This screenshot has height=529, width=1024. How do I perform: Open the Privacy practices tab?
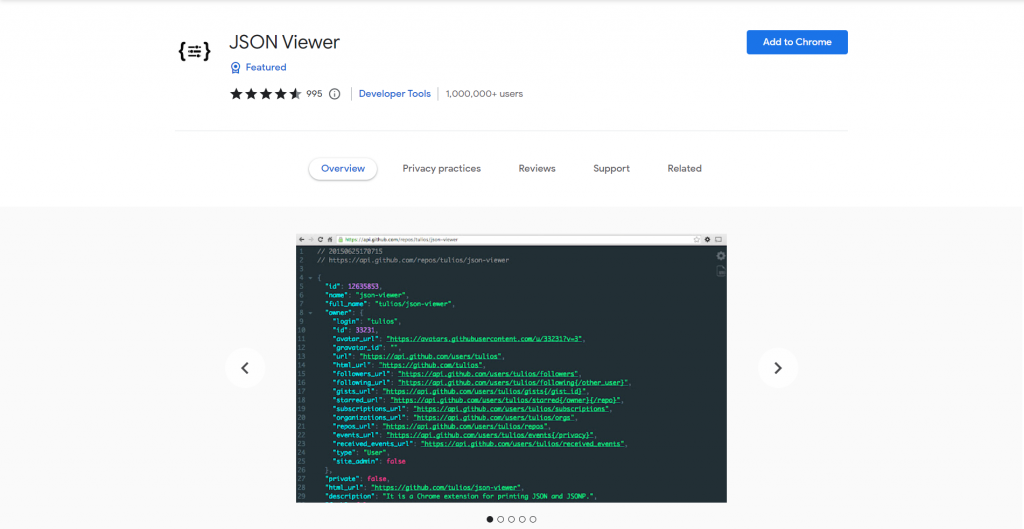[441, 168]
